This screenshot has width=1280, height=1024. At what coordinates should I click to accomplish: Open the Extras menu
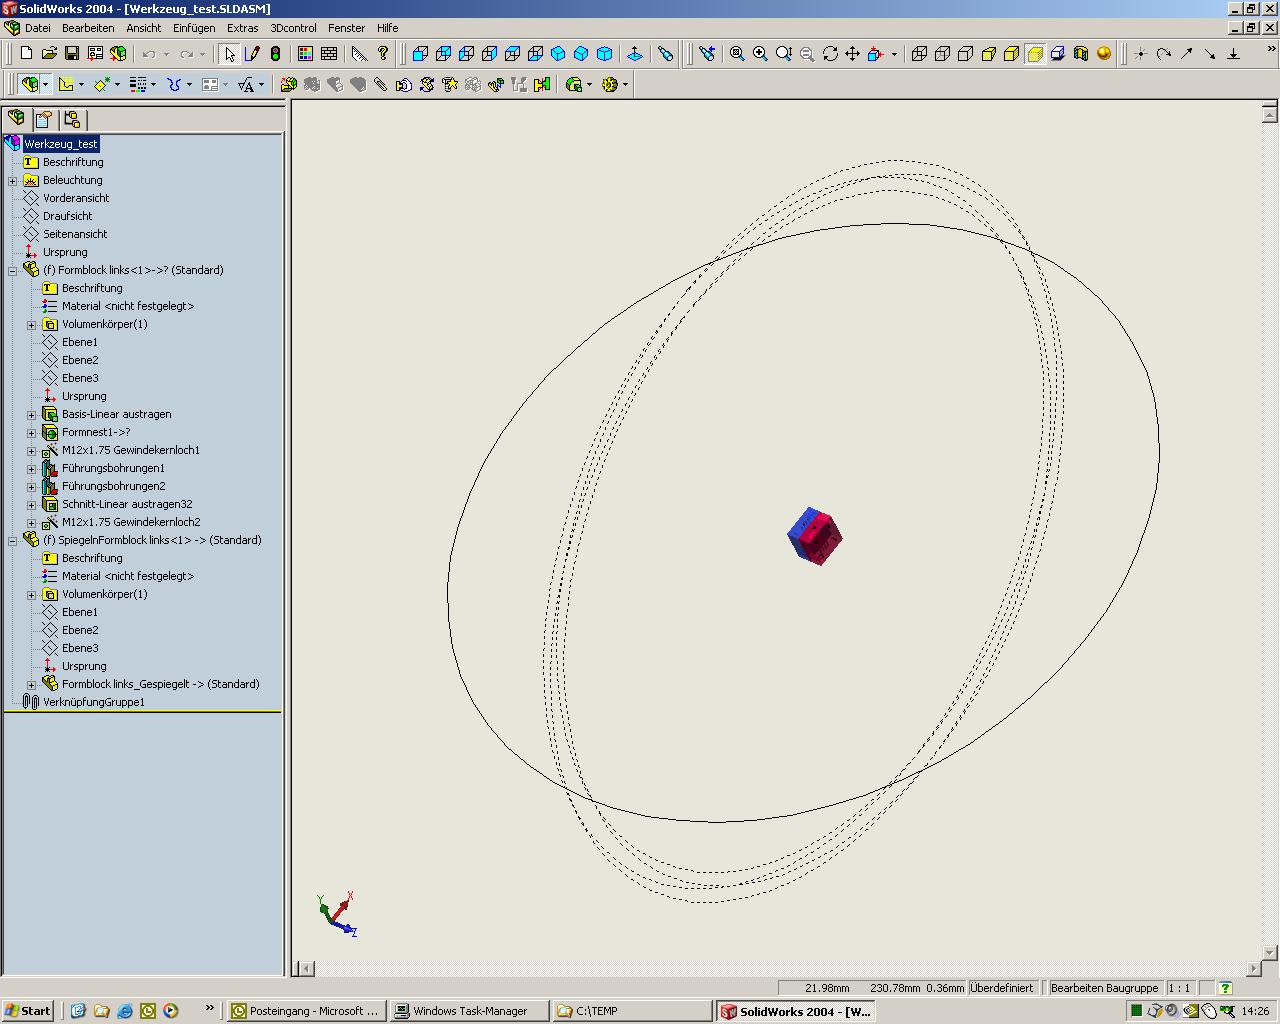click(242, 28)
